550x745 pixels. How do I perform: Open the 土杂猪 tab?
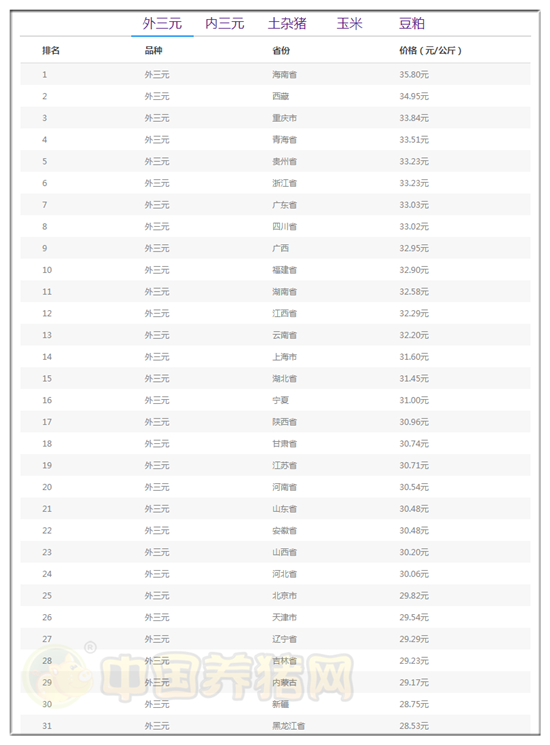pos(287,23)
